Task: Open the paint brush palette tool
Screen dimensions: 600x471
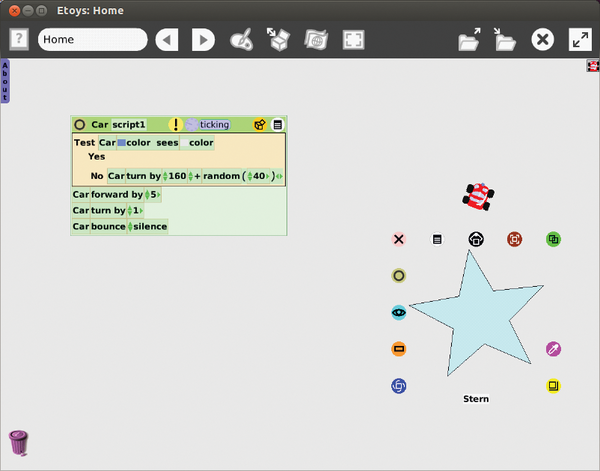Action: (x=241, y=39)
